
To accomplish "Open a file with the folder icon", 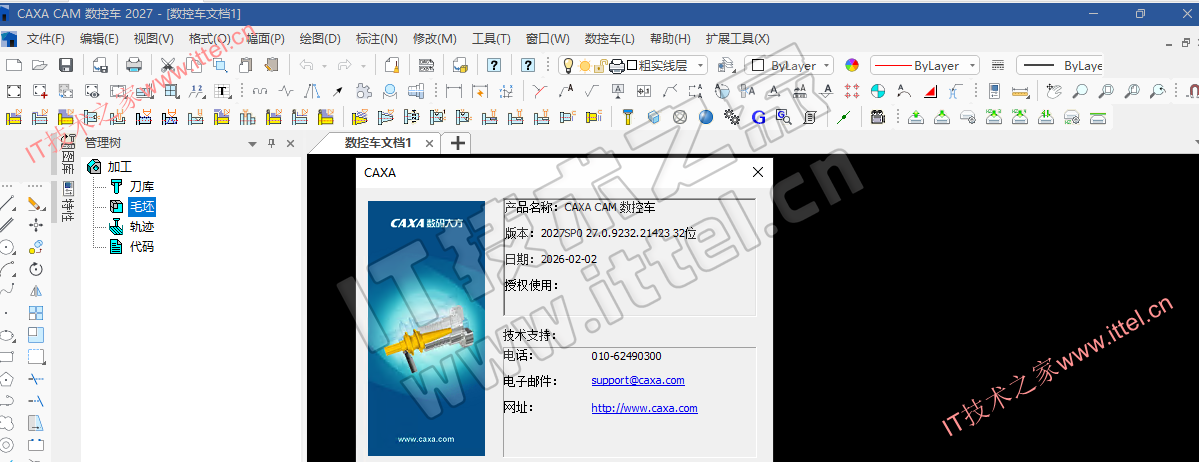I will (40, 66).
